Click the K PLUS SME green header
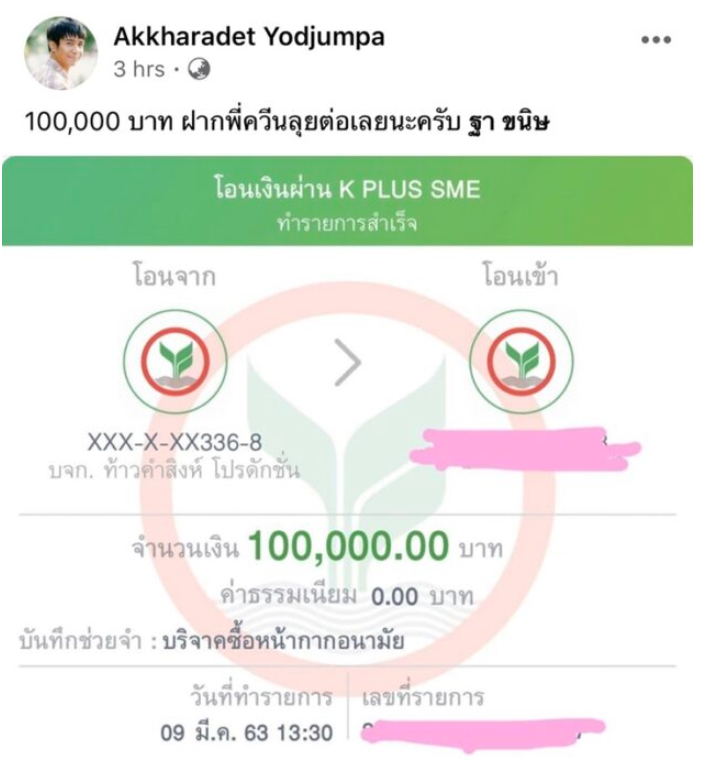Screen dimensions: 723x768 click(x=347, y=201)
